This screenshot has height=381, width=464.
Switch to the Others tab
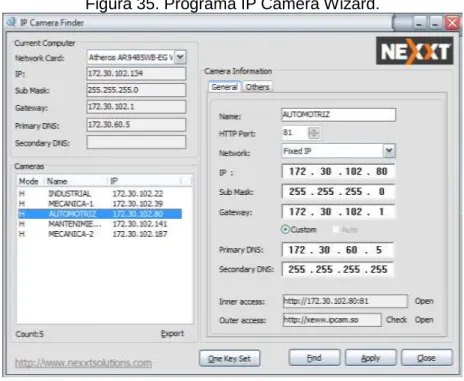coord(257,87)
